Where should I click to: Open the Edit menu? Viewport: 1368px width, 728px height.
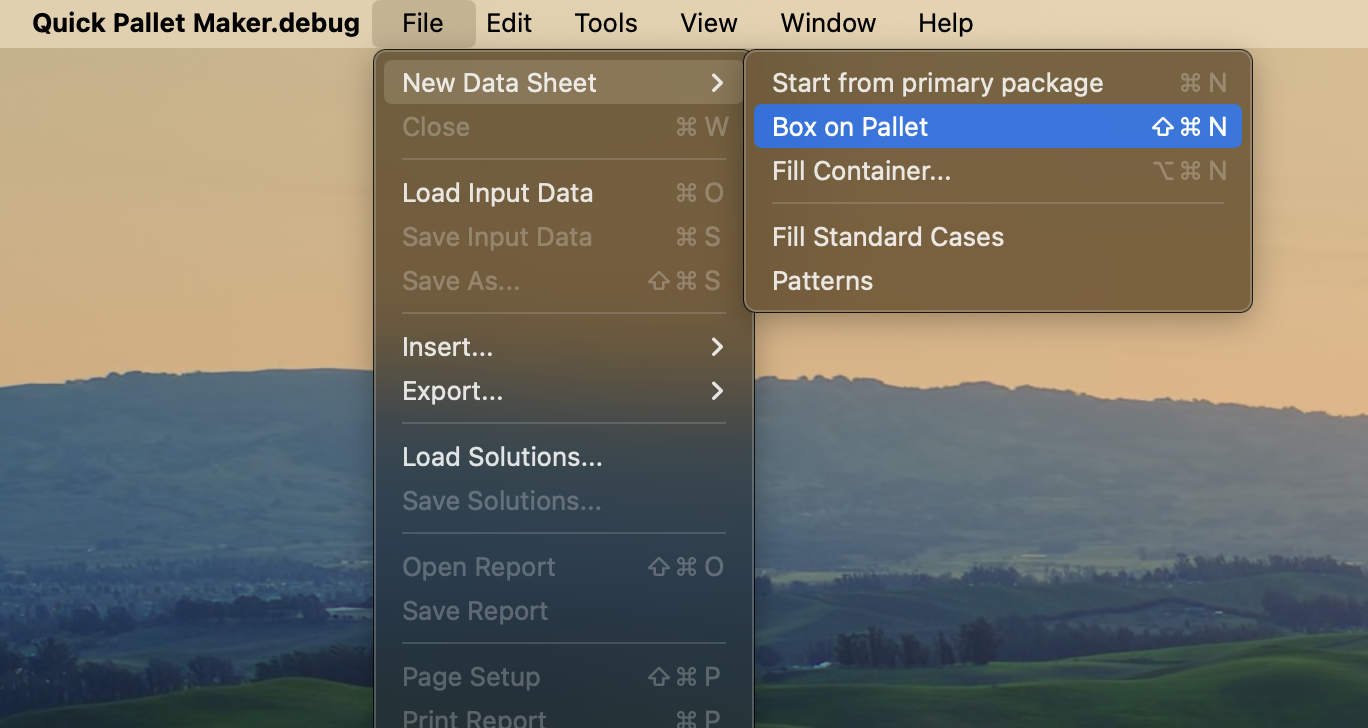(509, 23)
